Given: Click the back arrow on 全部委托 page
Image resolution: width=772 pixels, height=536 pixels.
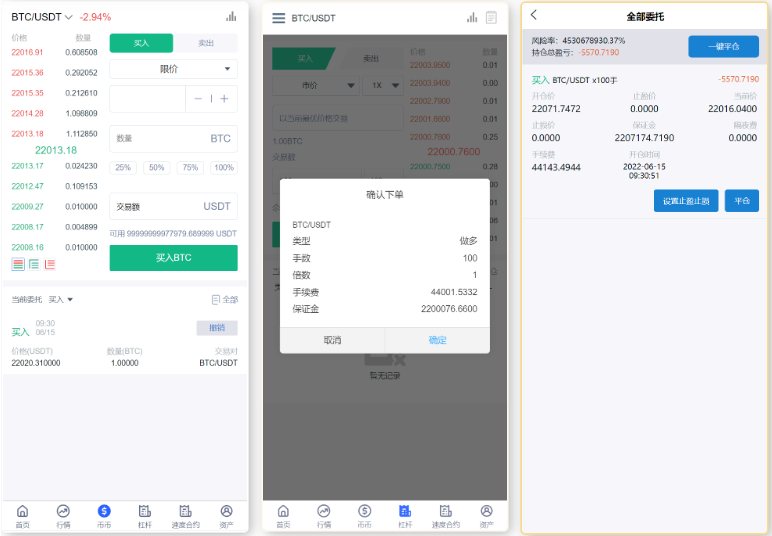Looking at the screenshot, I should coord(534,15).
